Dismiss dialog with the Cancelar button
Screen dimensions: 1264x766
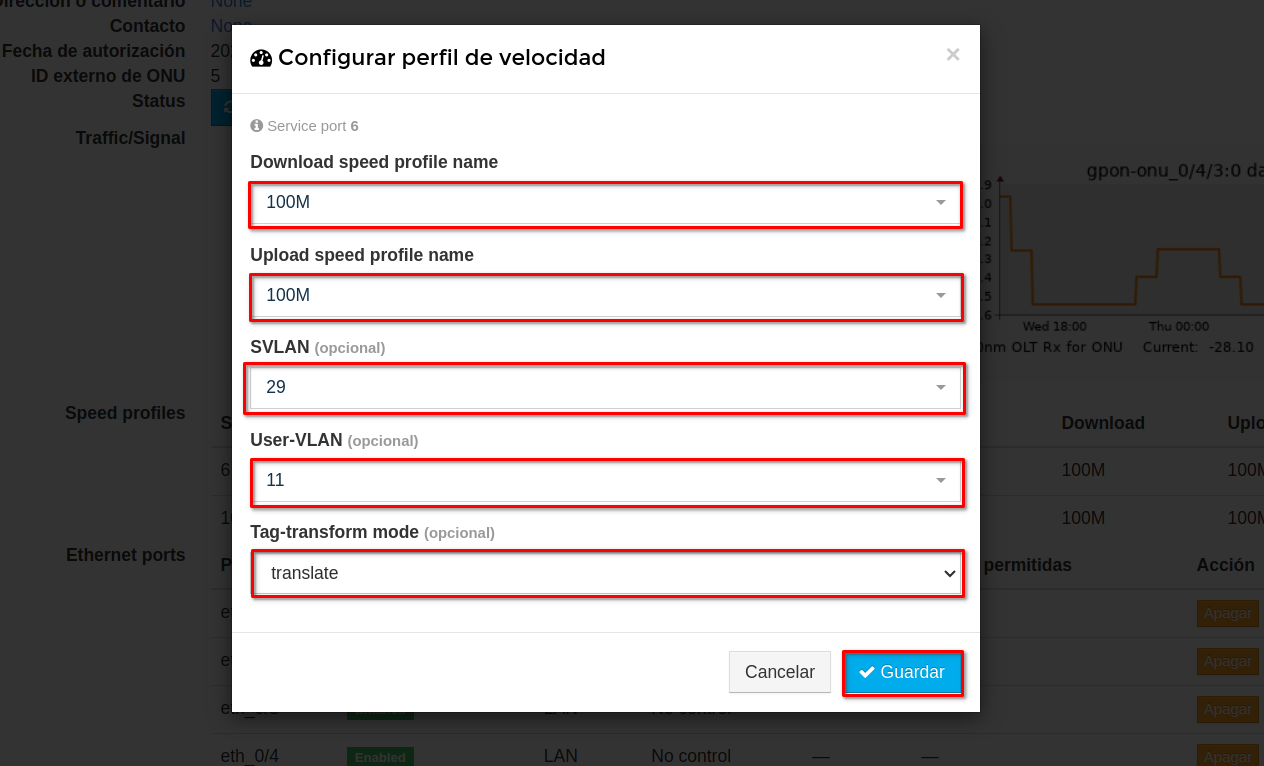point(780,672)
